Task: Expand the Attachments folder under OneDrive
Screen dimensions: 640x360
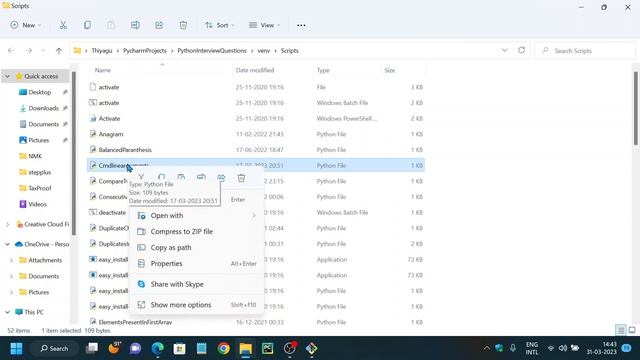Action: pyautogui.click(x=11, y=260)
